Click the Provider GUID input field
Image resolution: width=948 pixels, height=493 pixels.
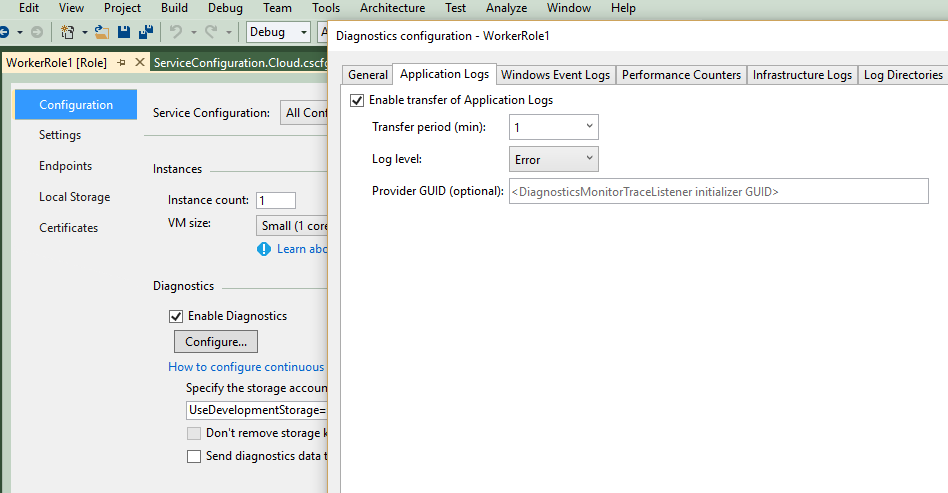pos(718,191)
